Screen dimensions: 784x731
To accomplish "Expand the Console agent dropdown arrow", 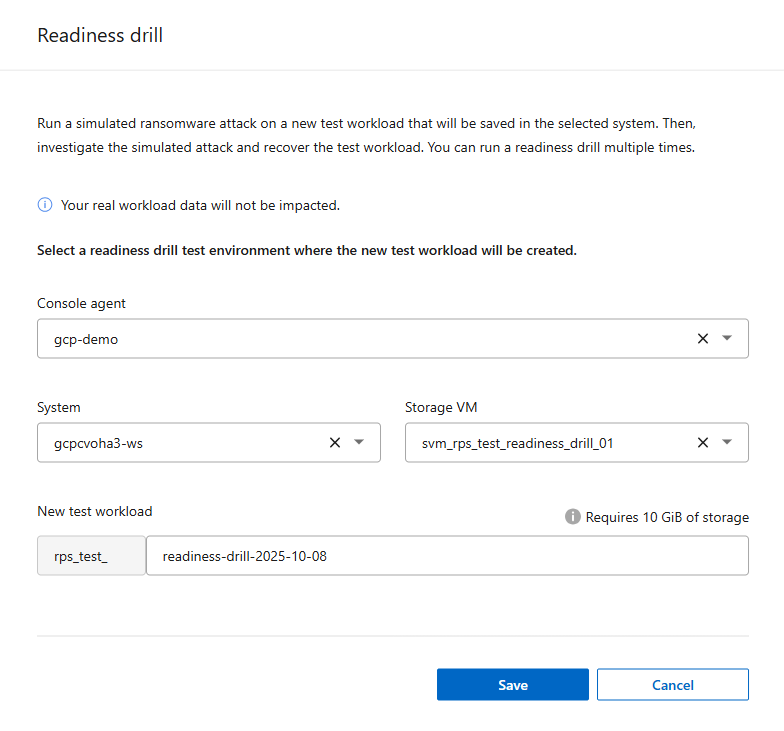I will point(727,339).
